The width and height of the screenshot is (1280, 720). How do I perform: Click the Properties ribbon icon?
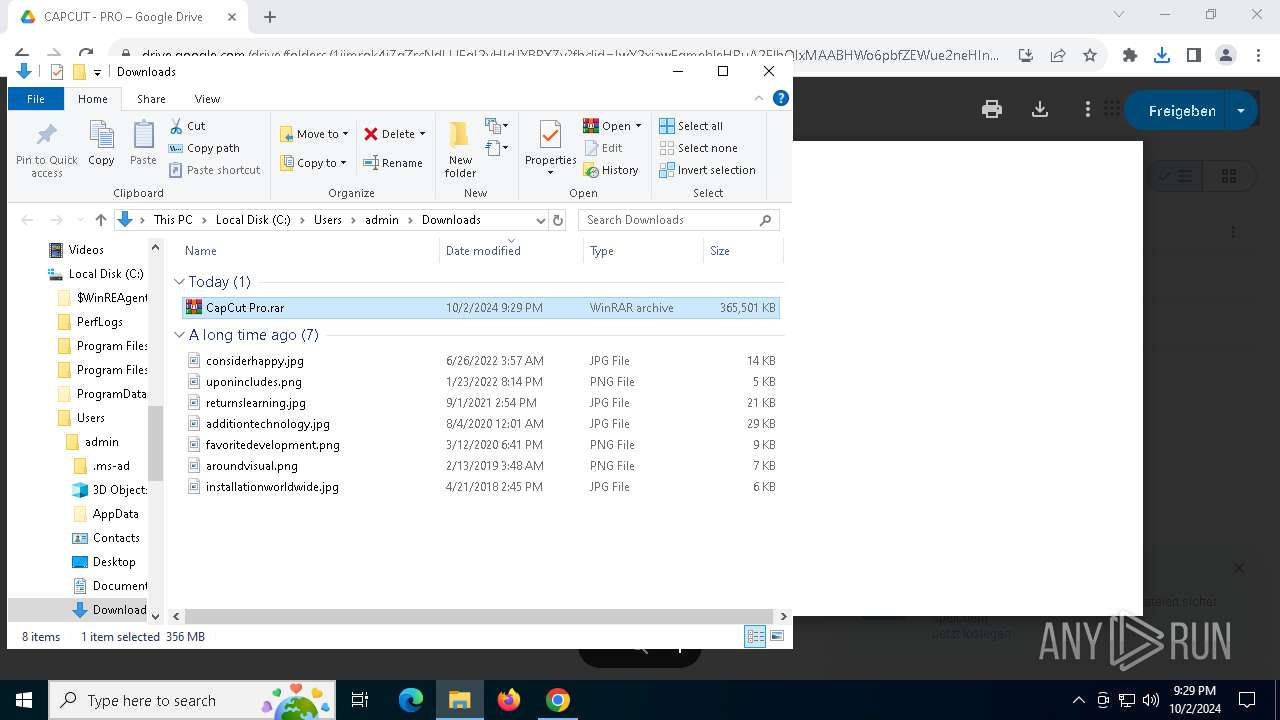coord(550,134)
